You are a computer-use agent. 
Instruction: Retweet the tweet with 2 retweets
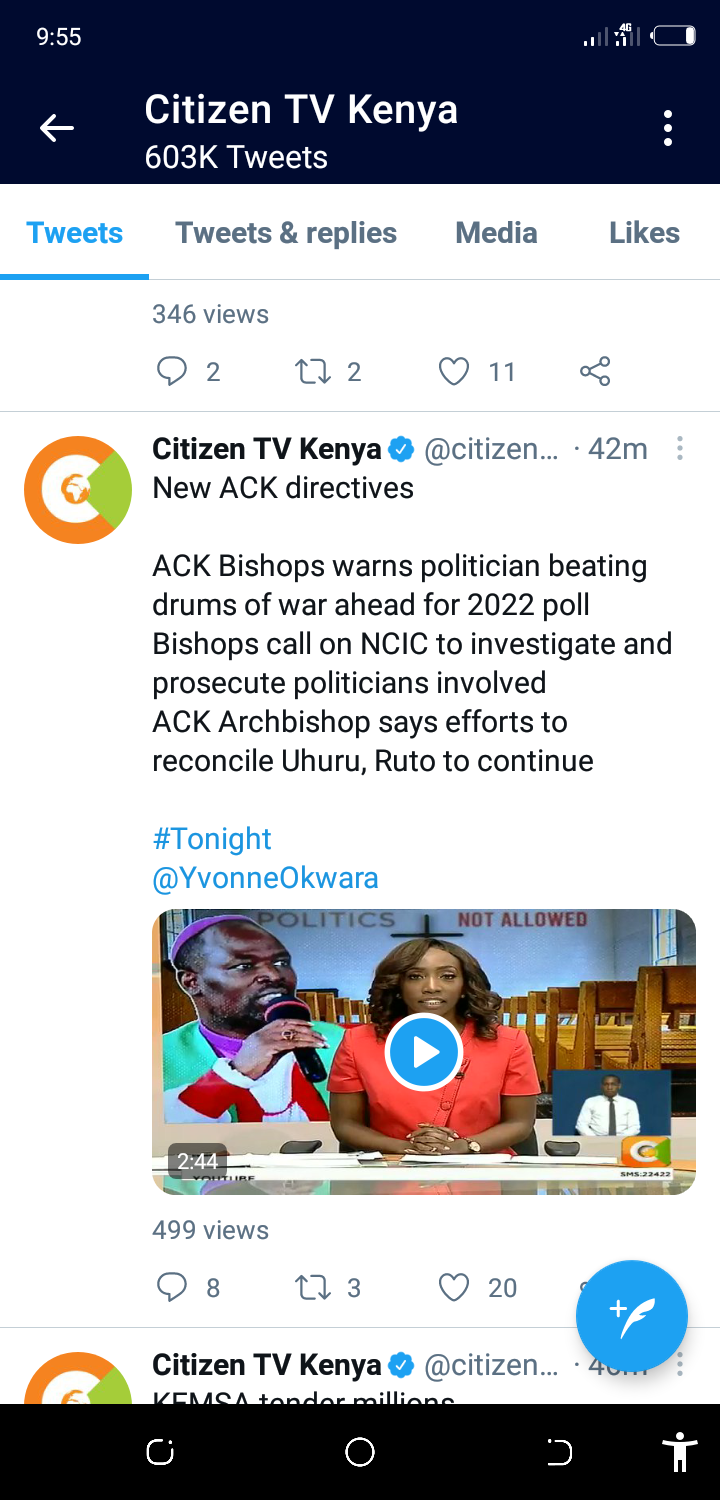pyautogui.click(x=313, y=372)
